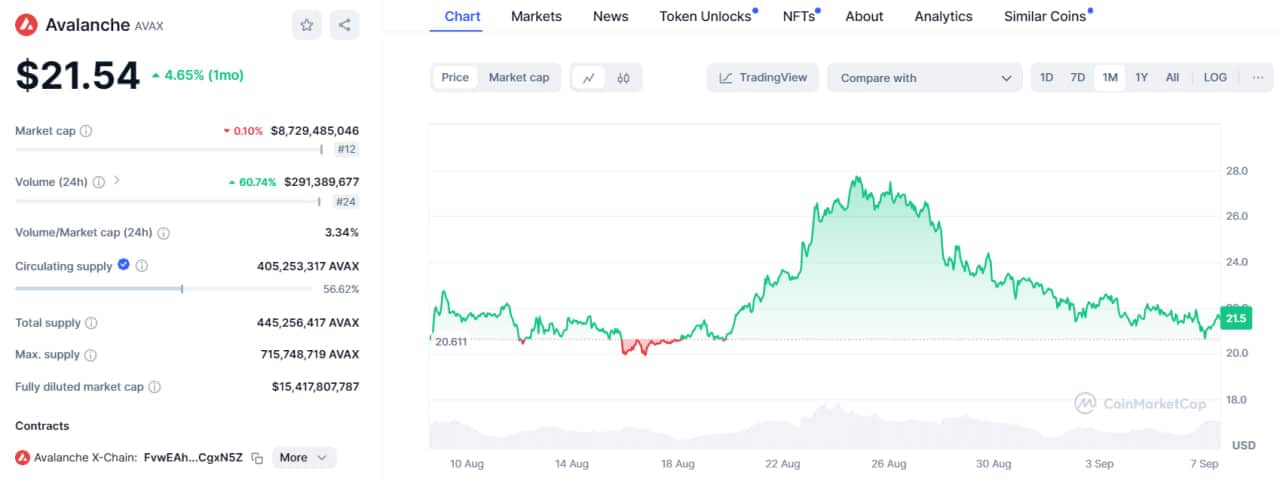The image size is (1280, 481).
Task: Click the 4.65% (1mo) change label
Action: click(198, 75)
